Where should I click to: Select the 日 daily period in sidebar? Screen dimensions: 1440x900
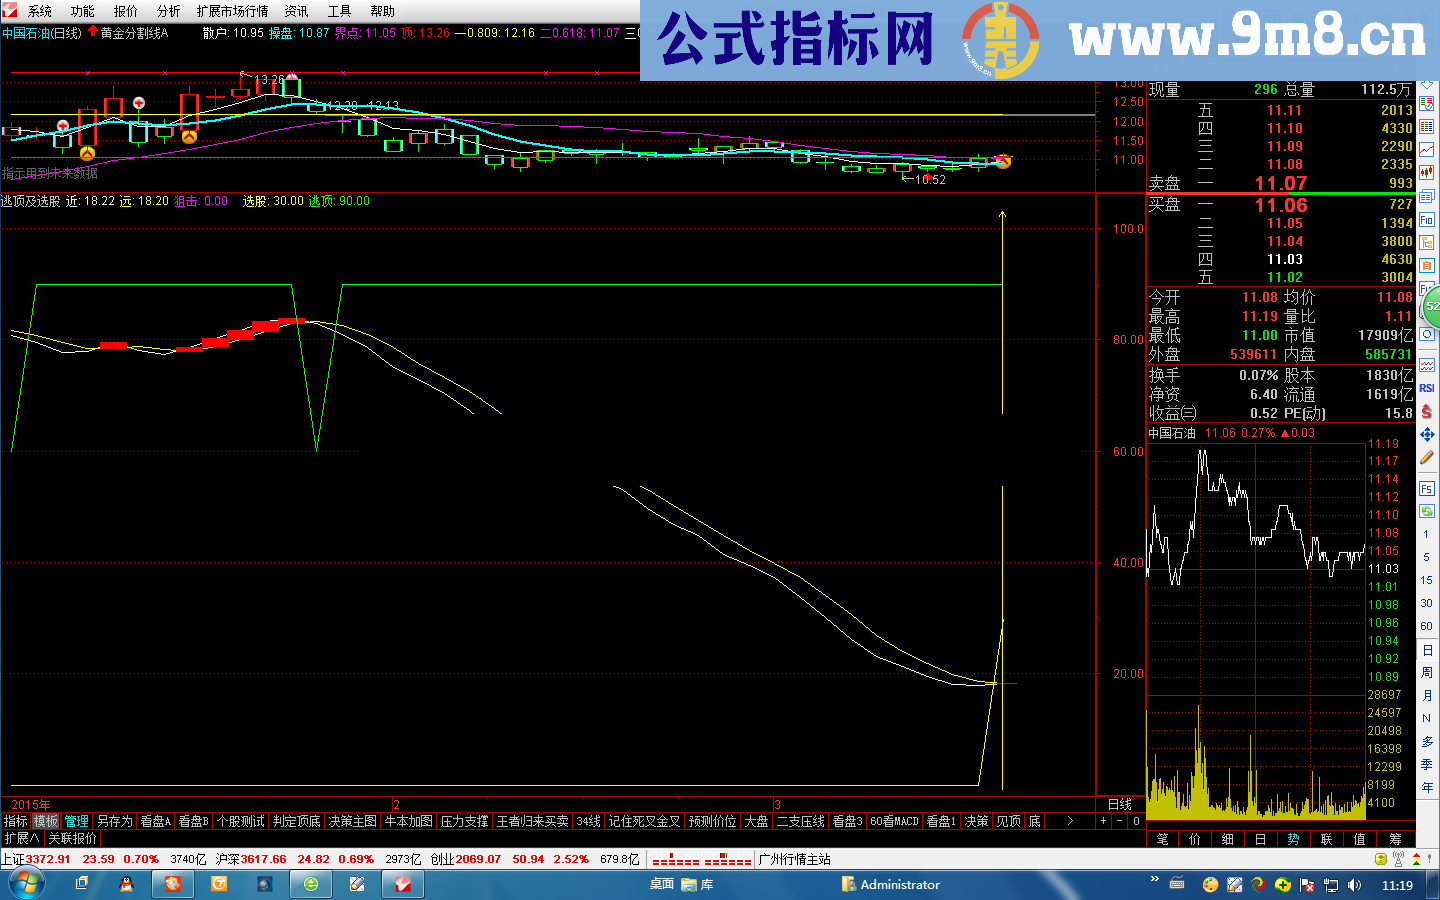tap(1427, 650)
